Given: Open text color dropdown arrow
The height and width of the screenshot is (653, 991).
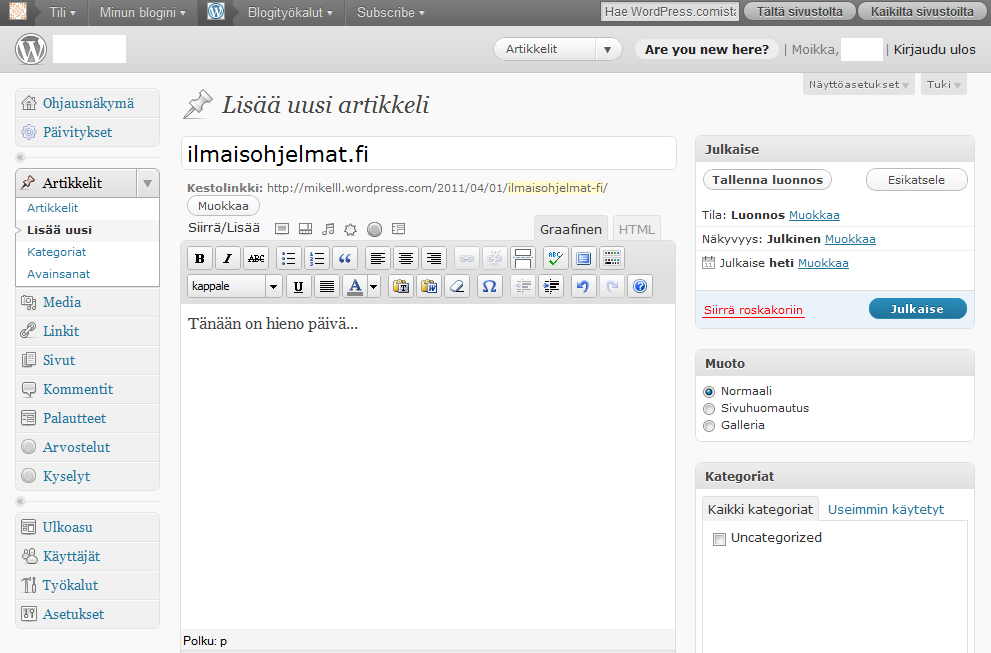Looking at the screenshot, I should pyautogui.click(x=374, y=286).
